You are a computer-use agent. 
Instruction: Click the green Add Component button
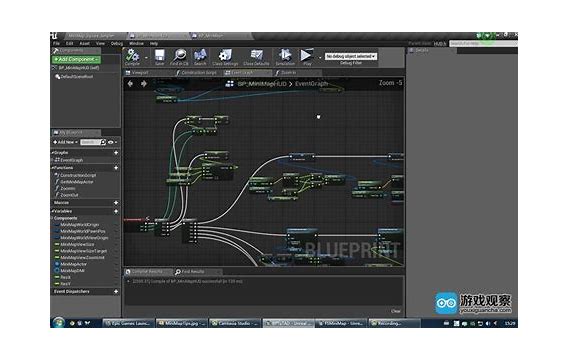point(76,59)
